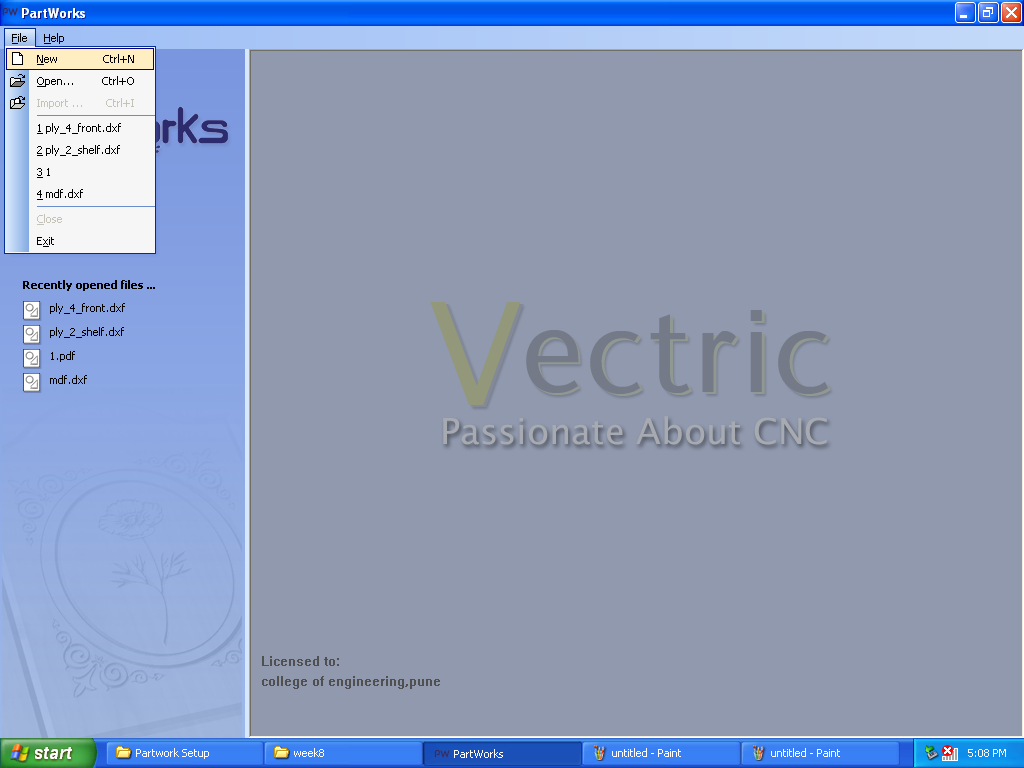1024x768 pixels.
Task: Open ply_2_shelf.dxf from recently opened files
Action: point(86,332)
